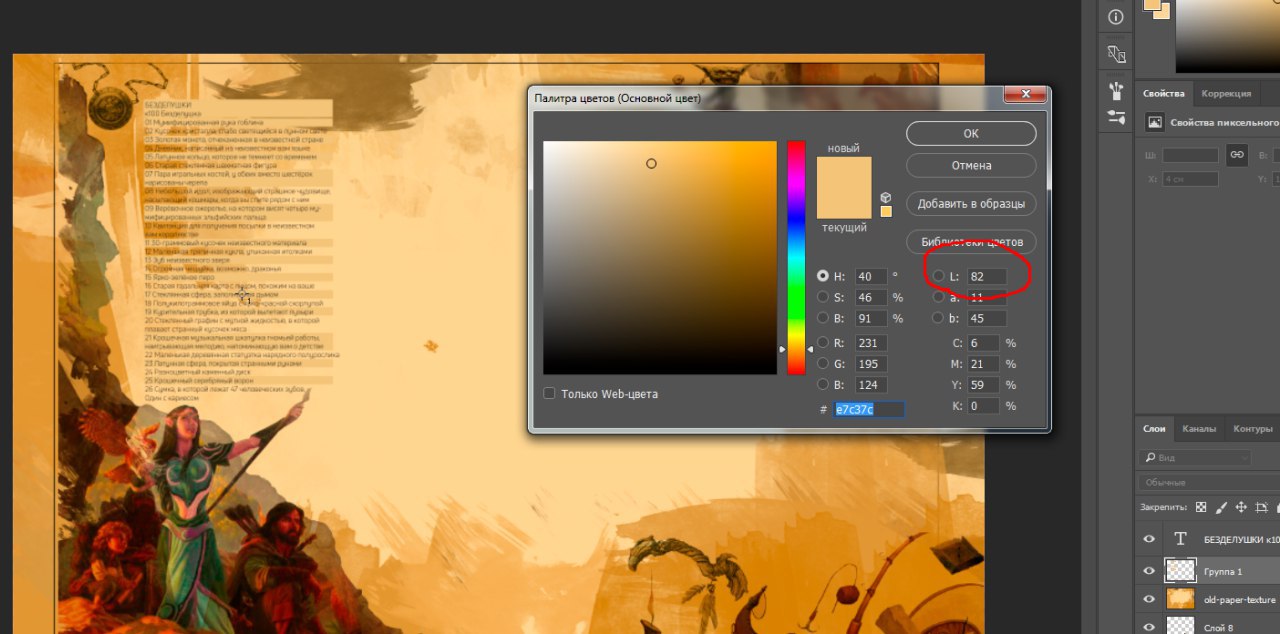Select the Группа 1 layer thumbnail

(1180, 570)
